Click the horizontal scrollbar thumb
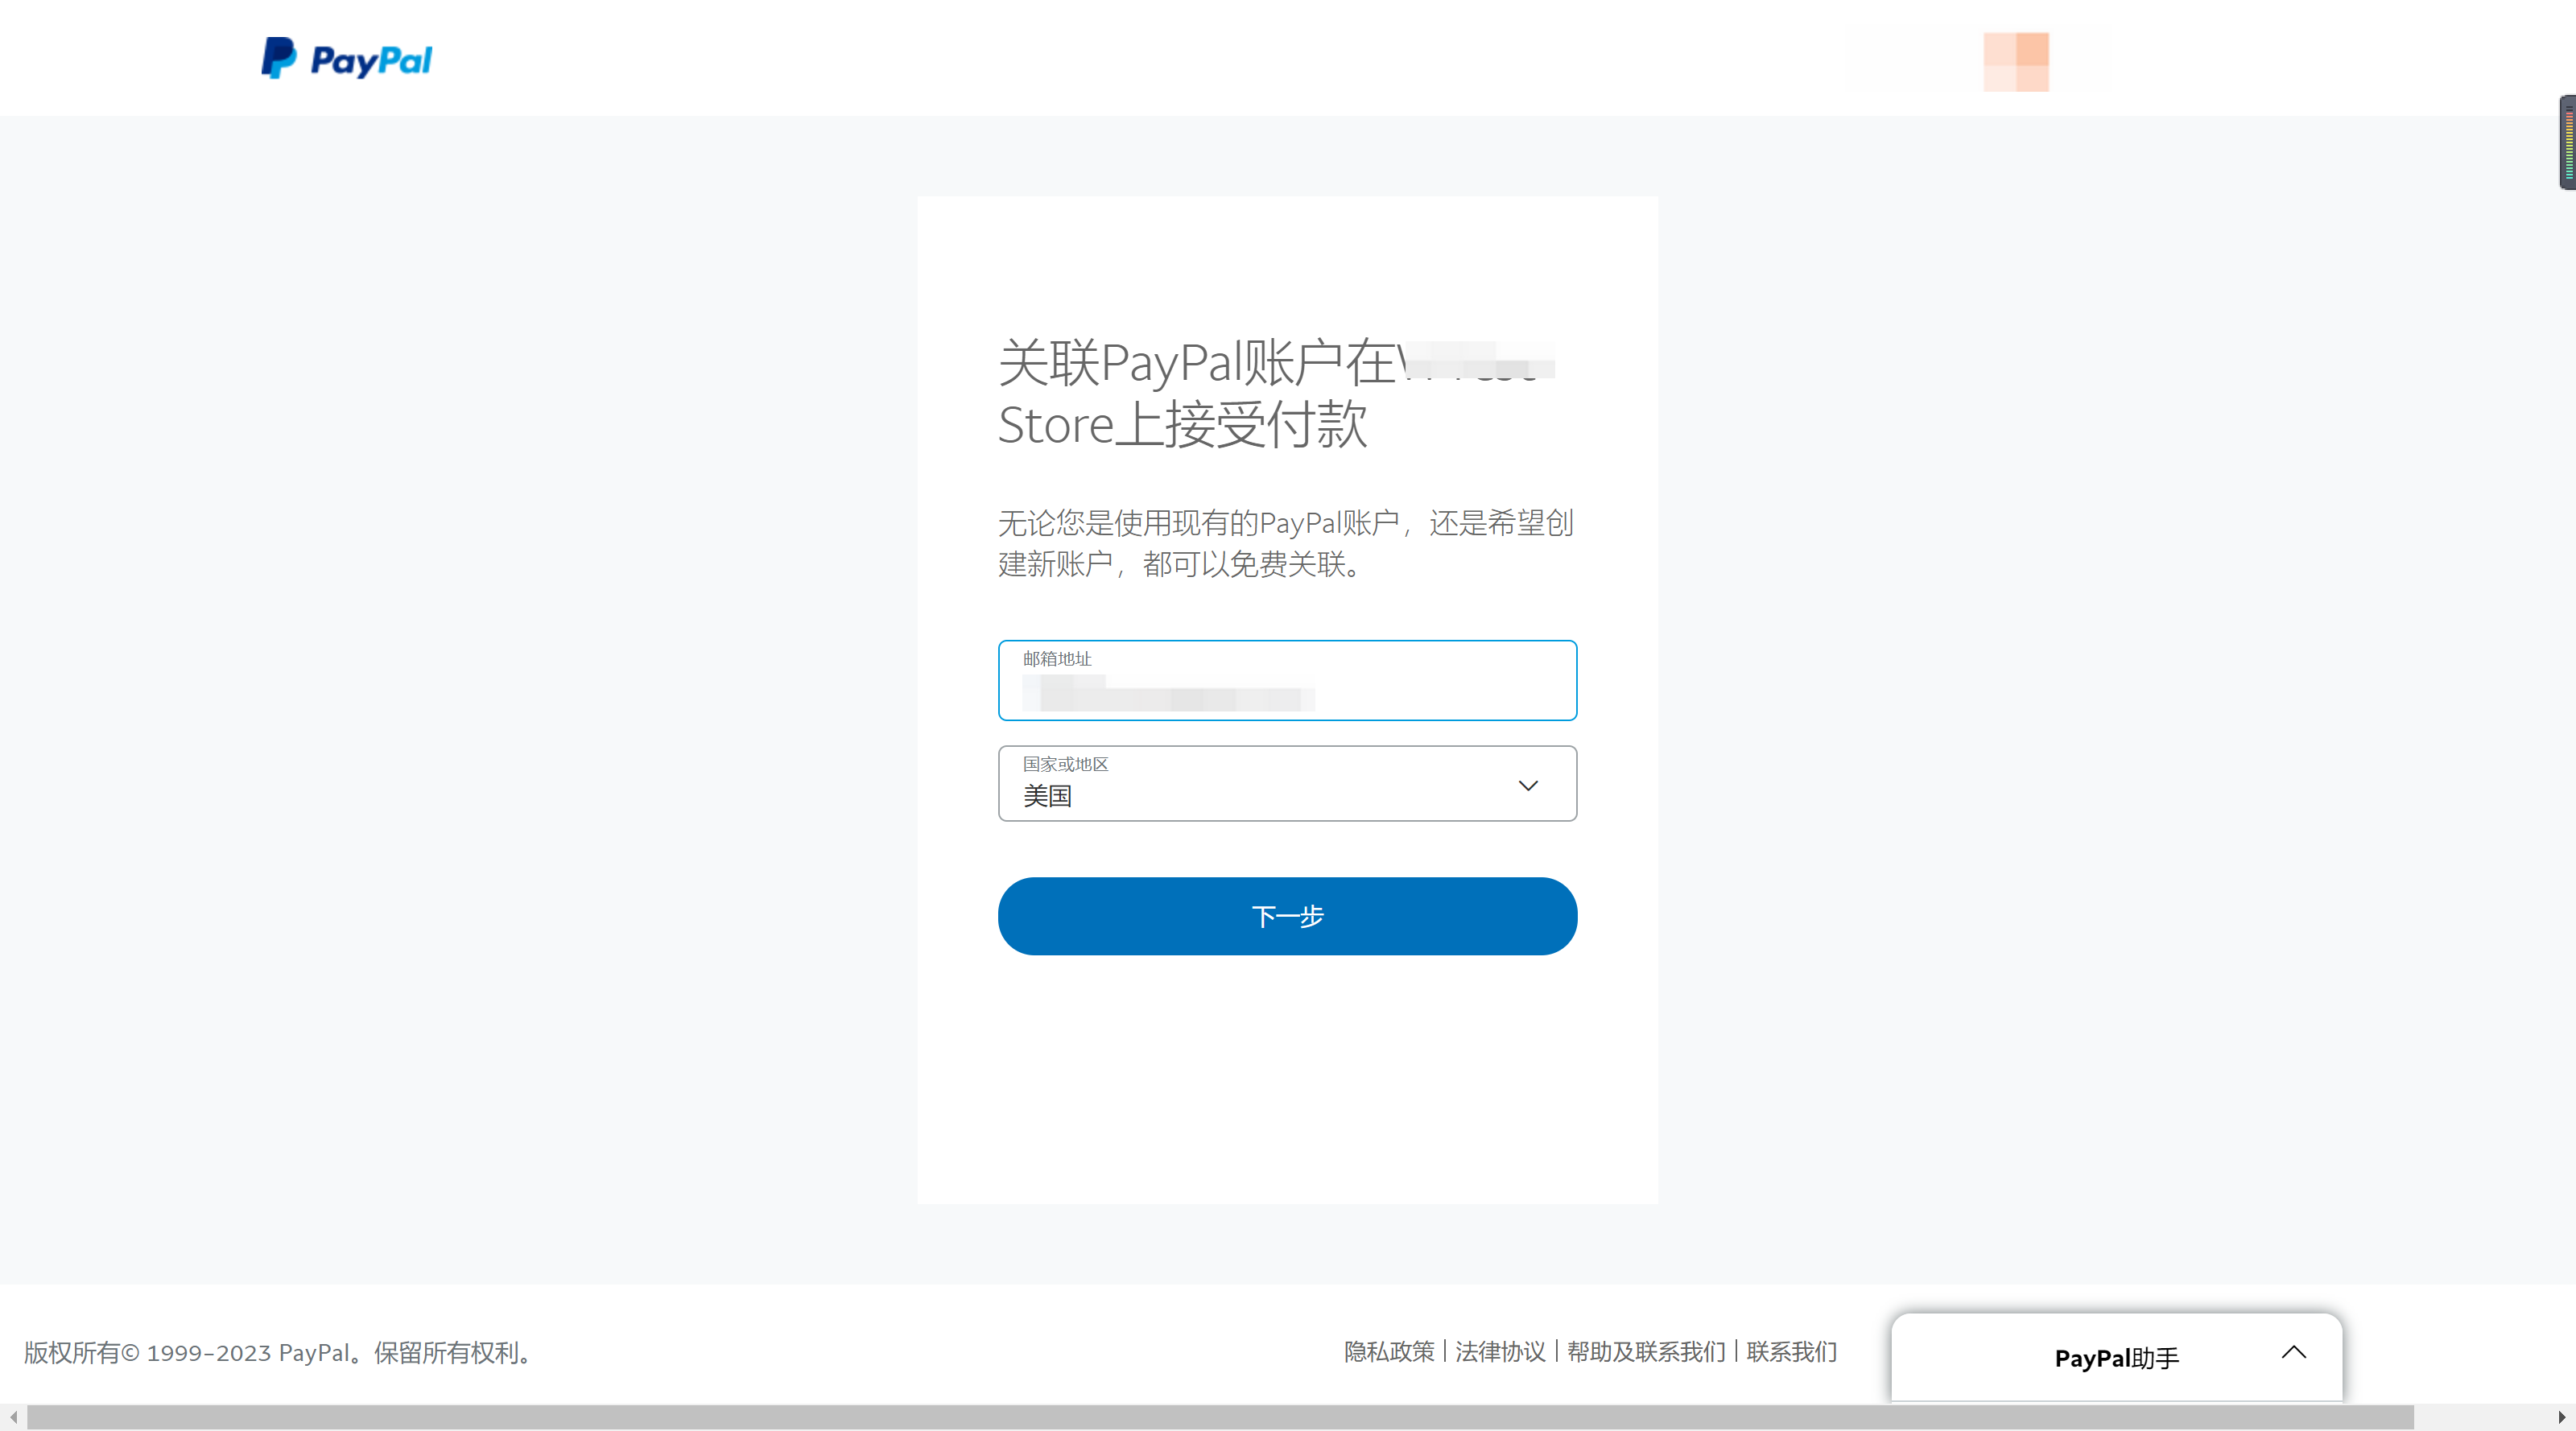This screenshot has width=2576, height=1431. (1220, 1417)
